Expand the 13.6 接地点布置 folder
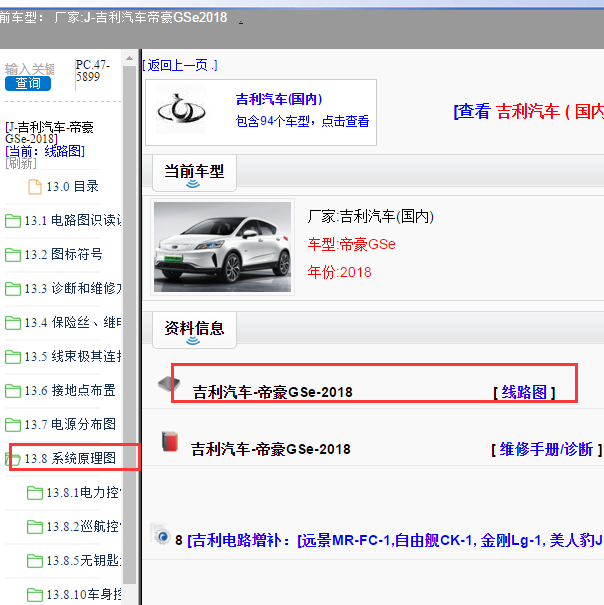Screen dimensions: 604x605 (70, 390)
